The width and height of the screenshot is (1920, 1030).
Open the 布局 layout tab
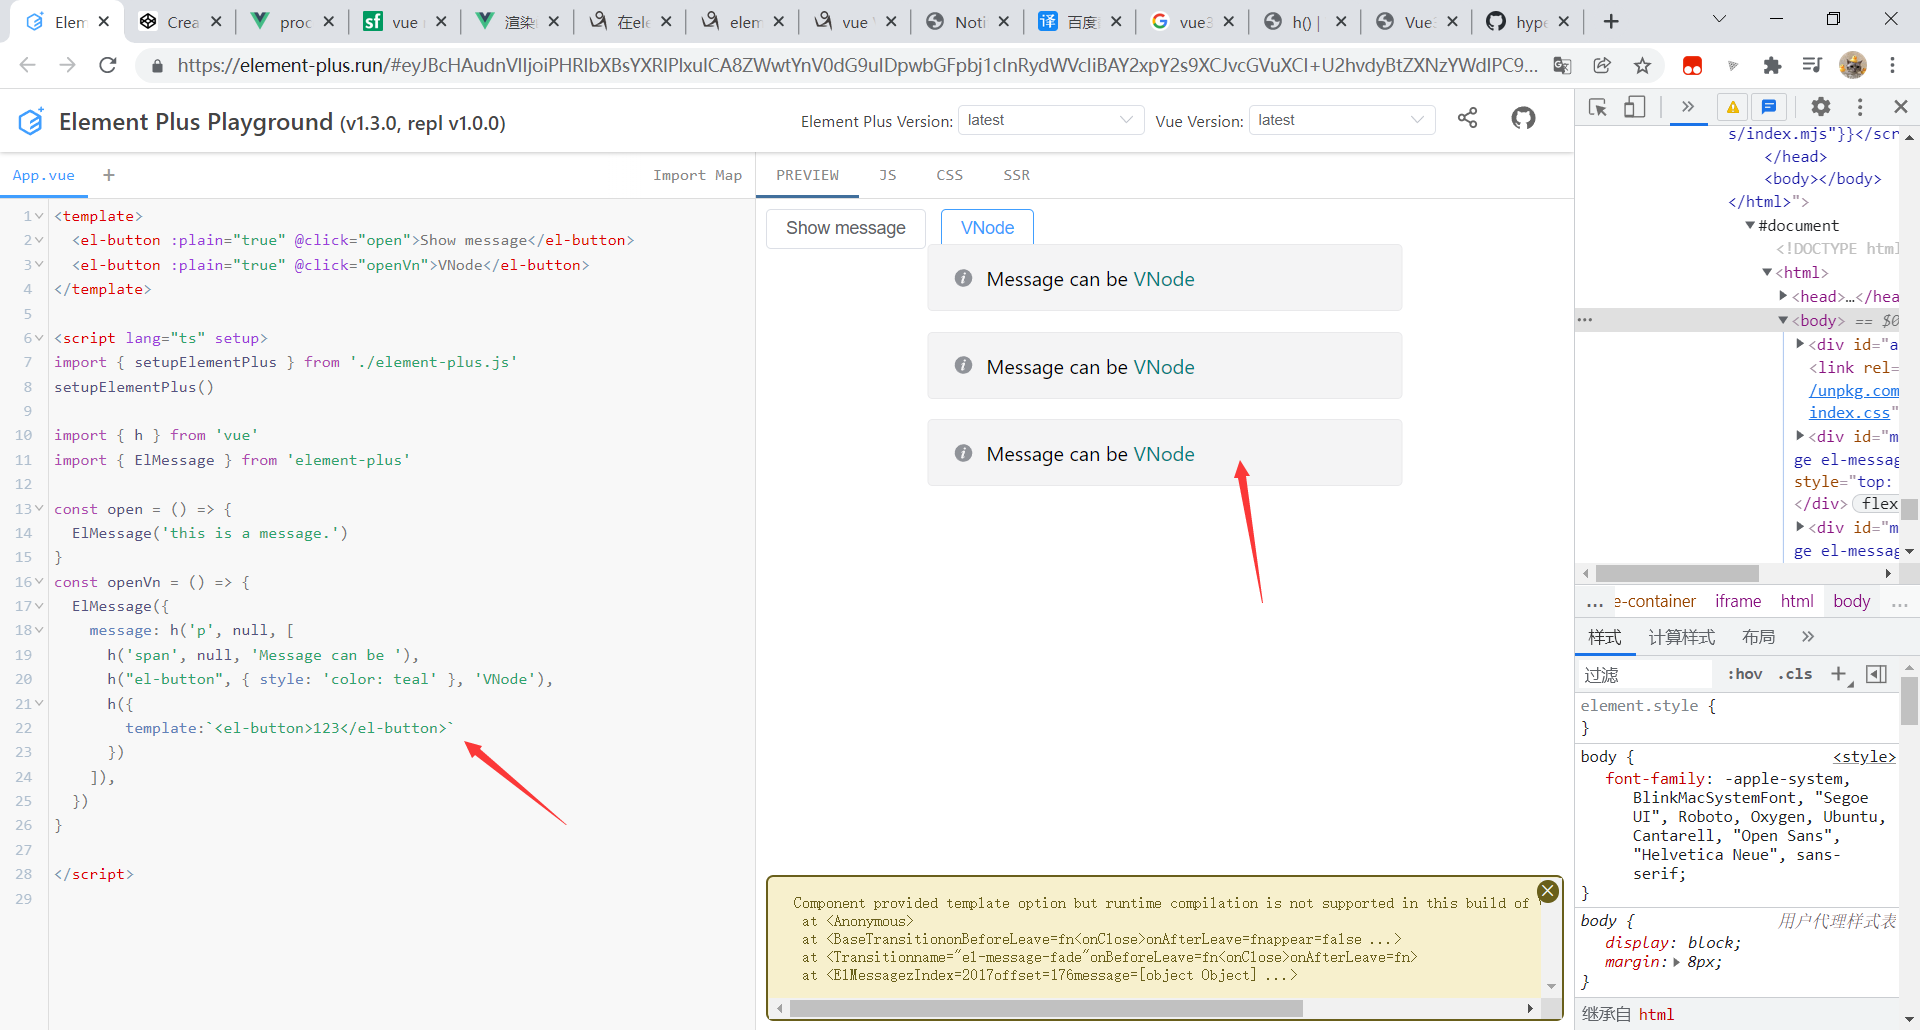(1758, 637)
